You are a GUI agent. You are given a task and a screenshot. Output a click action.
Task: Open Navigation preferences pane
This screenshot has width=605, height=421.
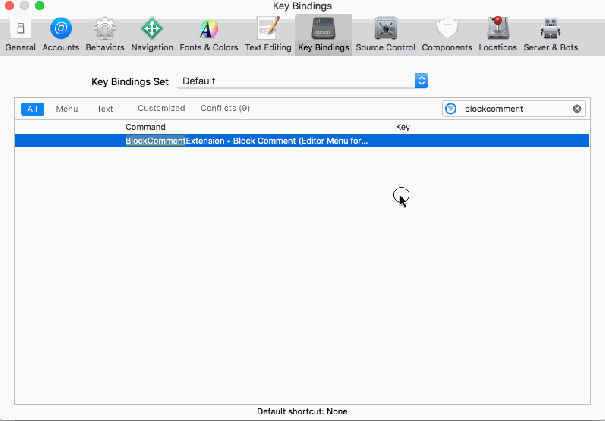(x=152, y=33)
